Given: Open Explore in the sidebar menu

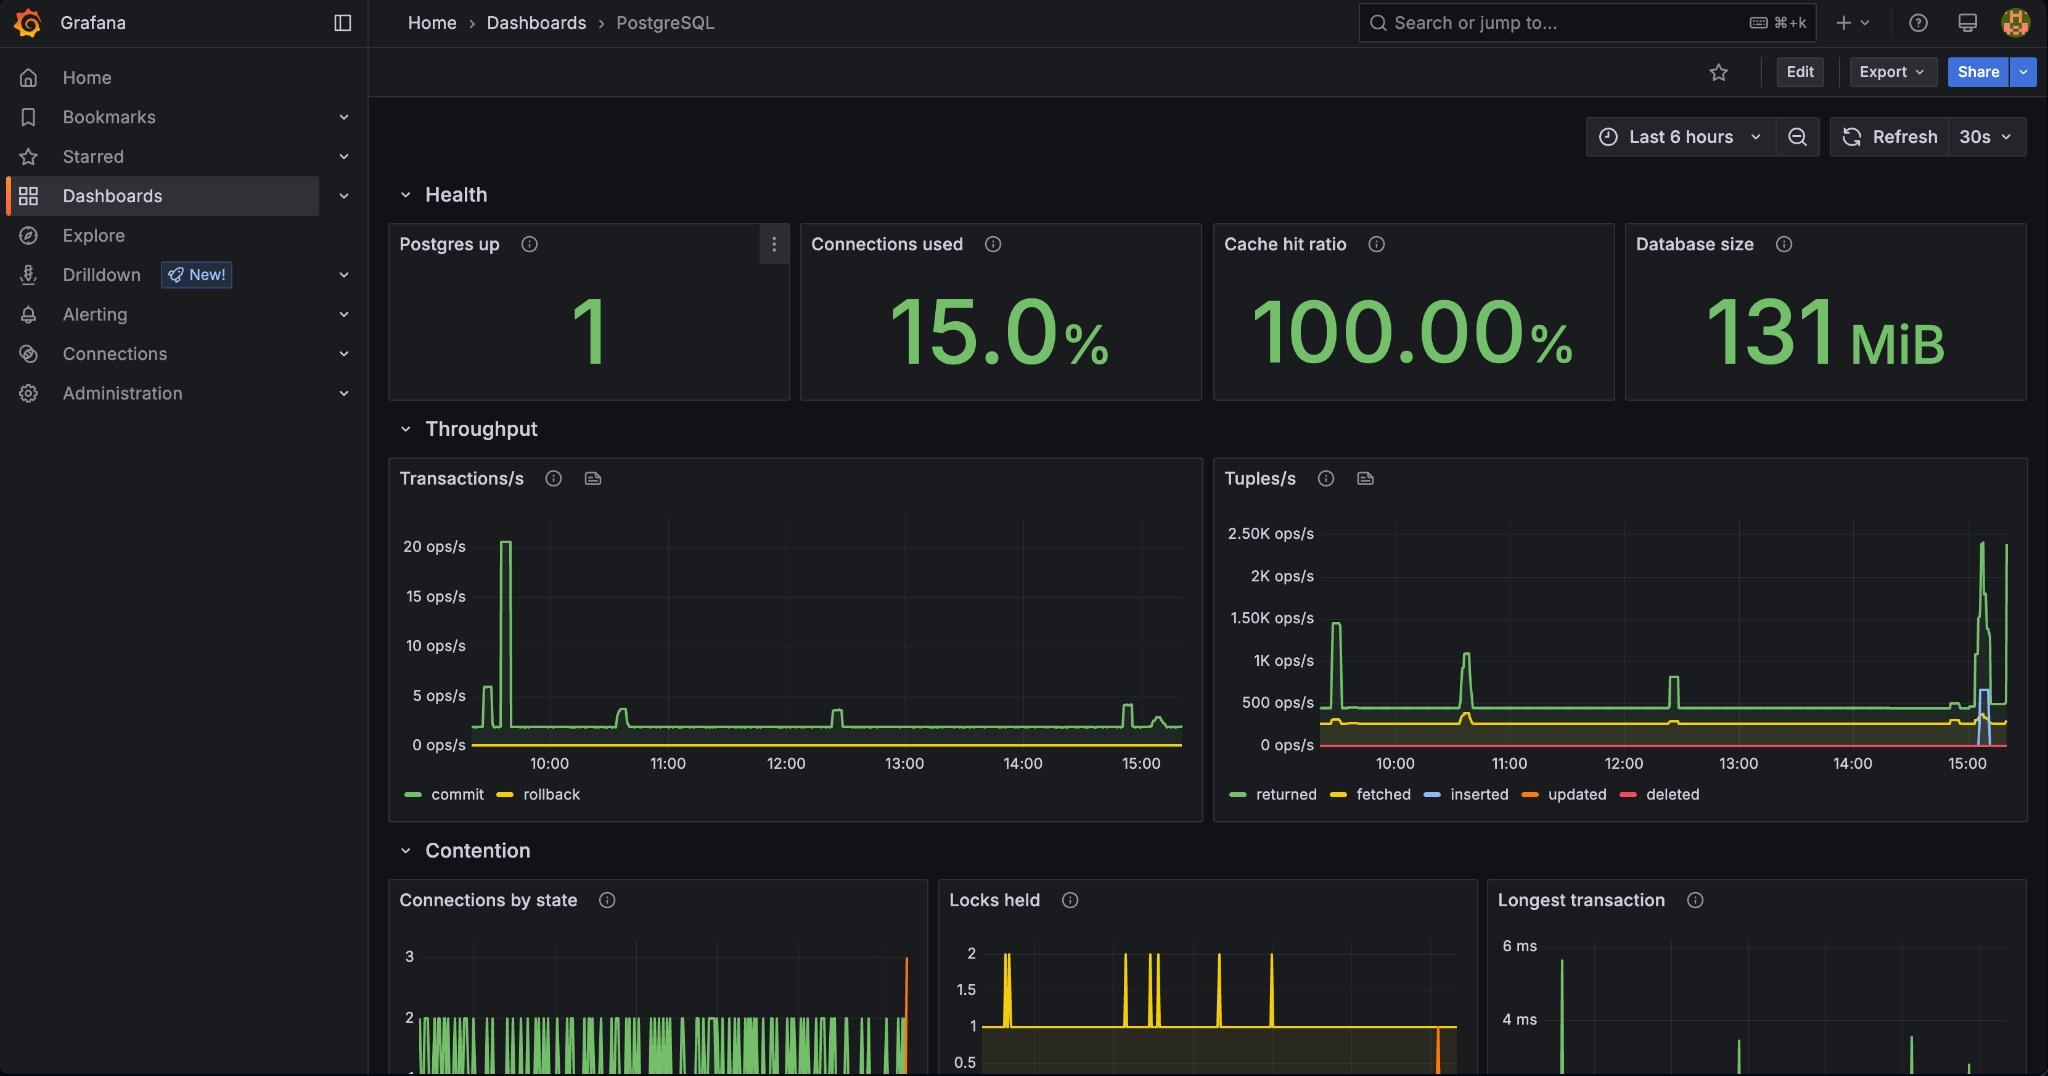Looking at the screenshot, I should 94,235.
